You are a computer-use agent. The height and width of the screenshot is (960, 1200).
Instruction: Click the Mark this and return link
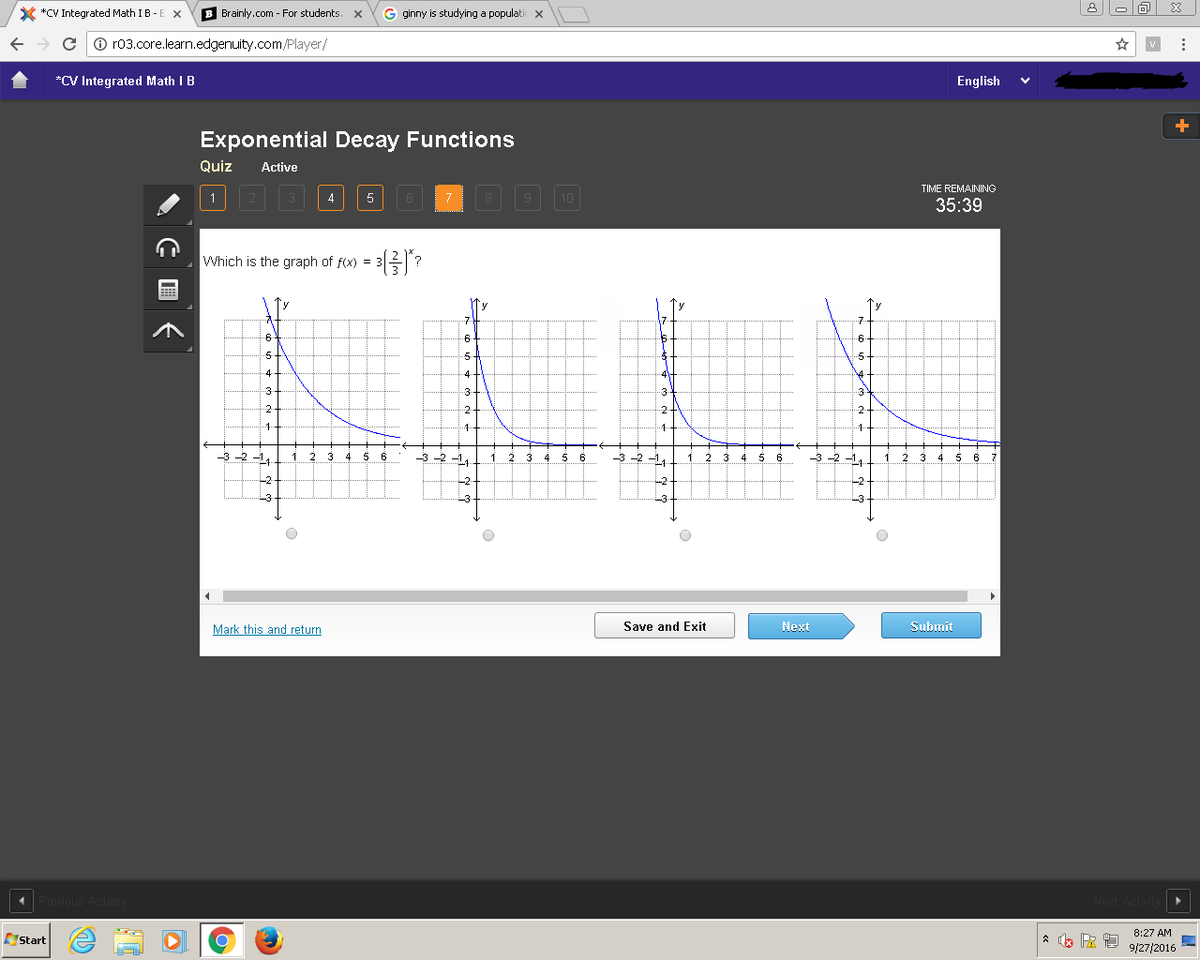[x=267, y=629]
